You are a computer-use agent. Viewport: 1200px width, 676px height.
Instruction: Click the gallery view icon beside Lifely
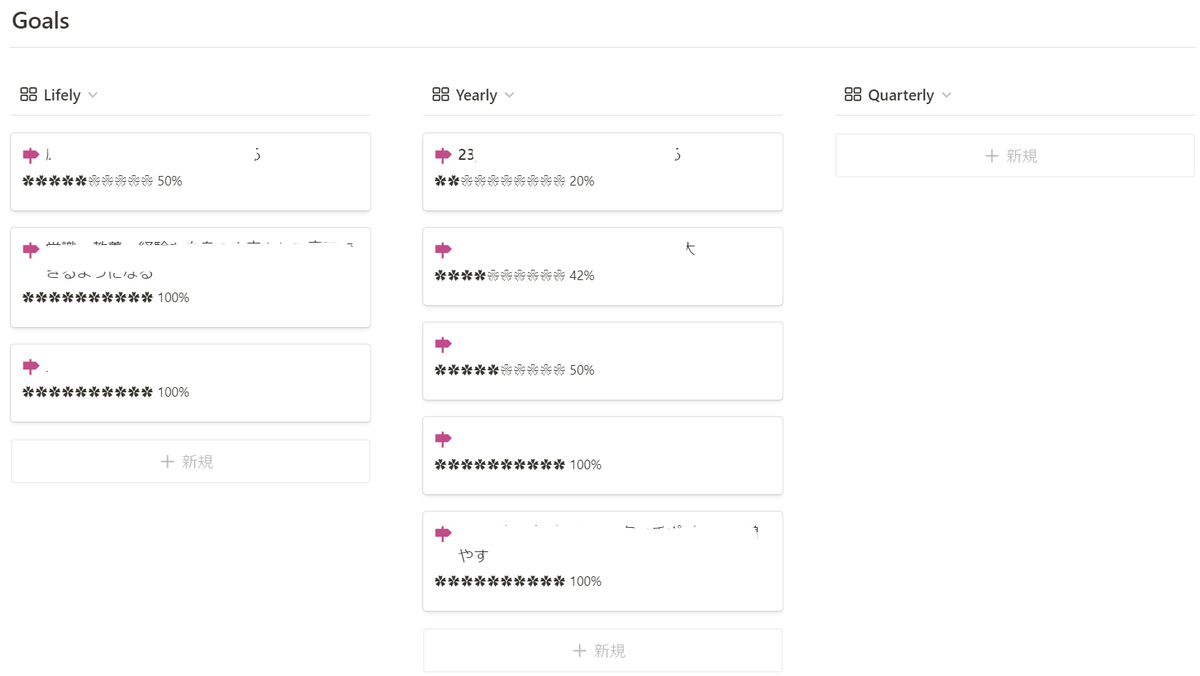click(28, 94)
